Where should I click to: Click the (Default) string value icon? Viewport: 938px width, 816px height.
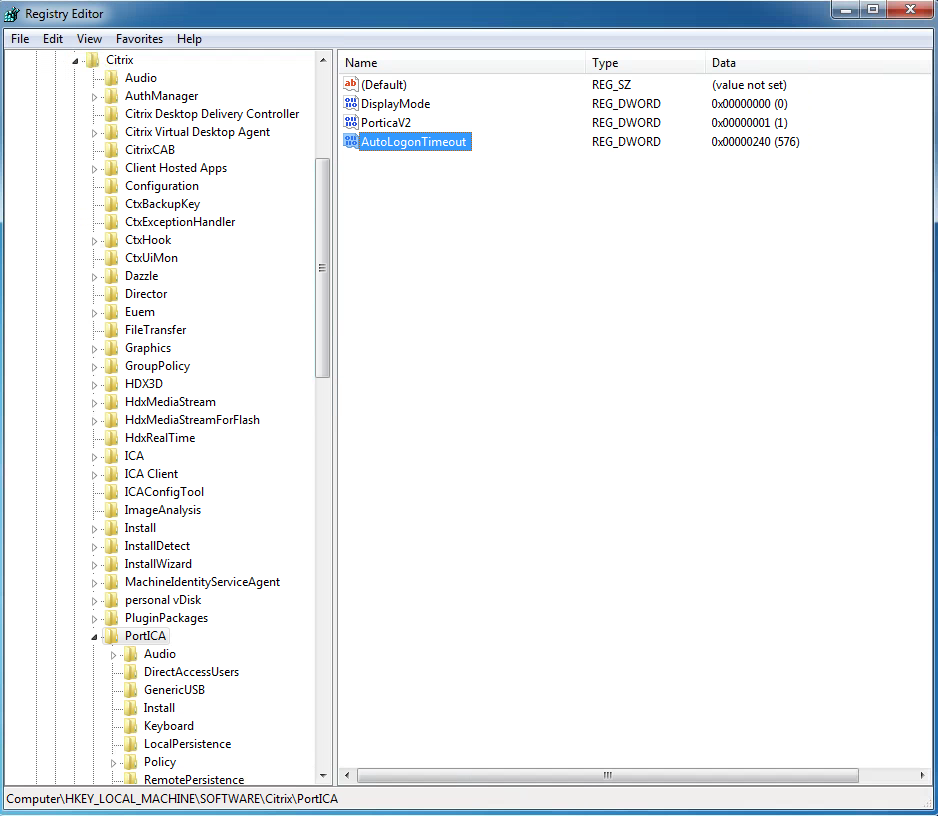tap(351, 84)
